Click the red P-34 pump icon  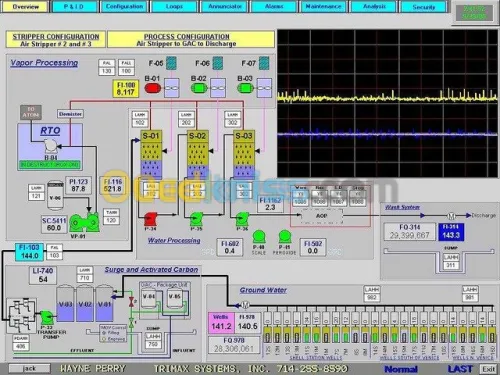pyautogui.click(x=150, y=219)
